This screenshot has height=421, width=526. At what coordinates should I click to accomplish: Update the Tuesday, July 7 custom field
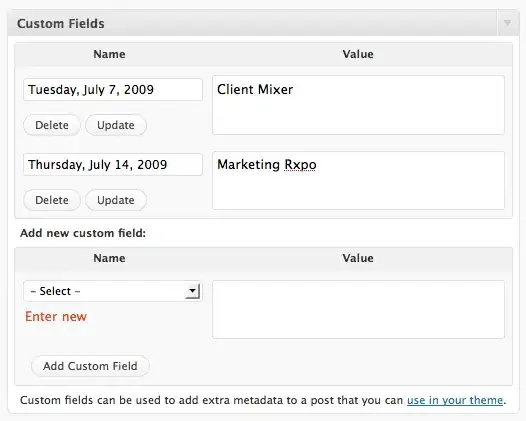(x=116, y=125)
